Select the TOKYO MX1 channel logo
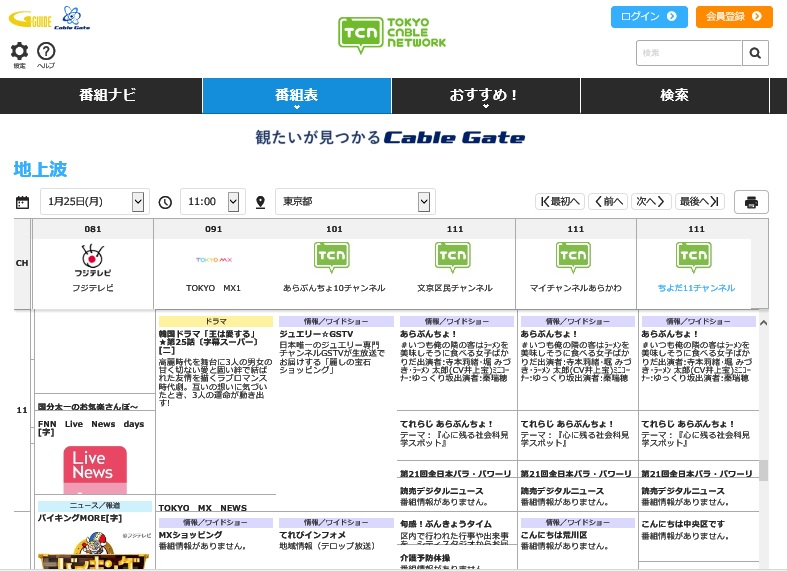This screenshot has width=787, height=571. pyautogui.click(x=214, y=260)
